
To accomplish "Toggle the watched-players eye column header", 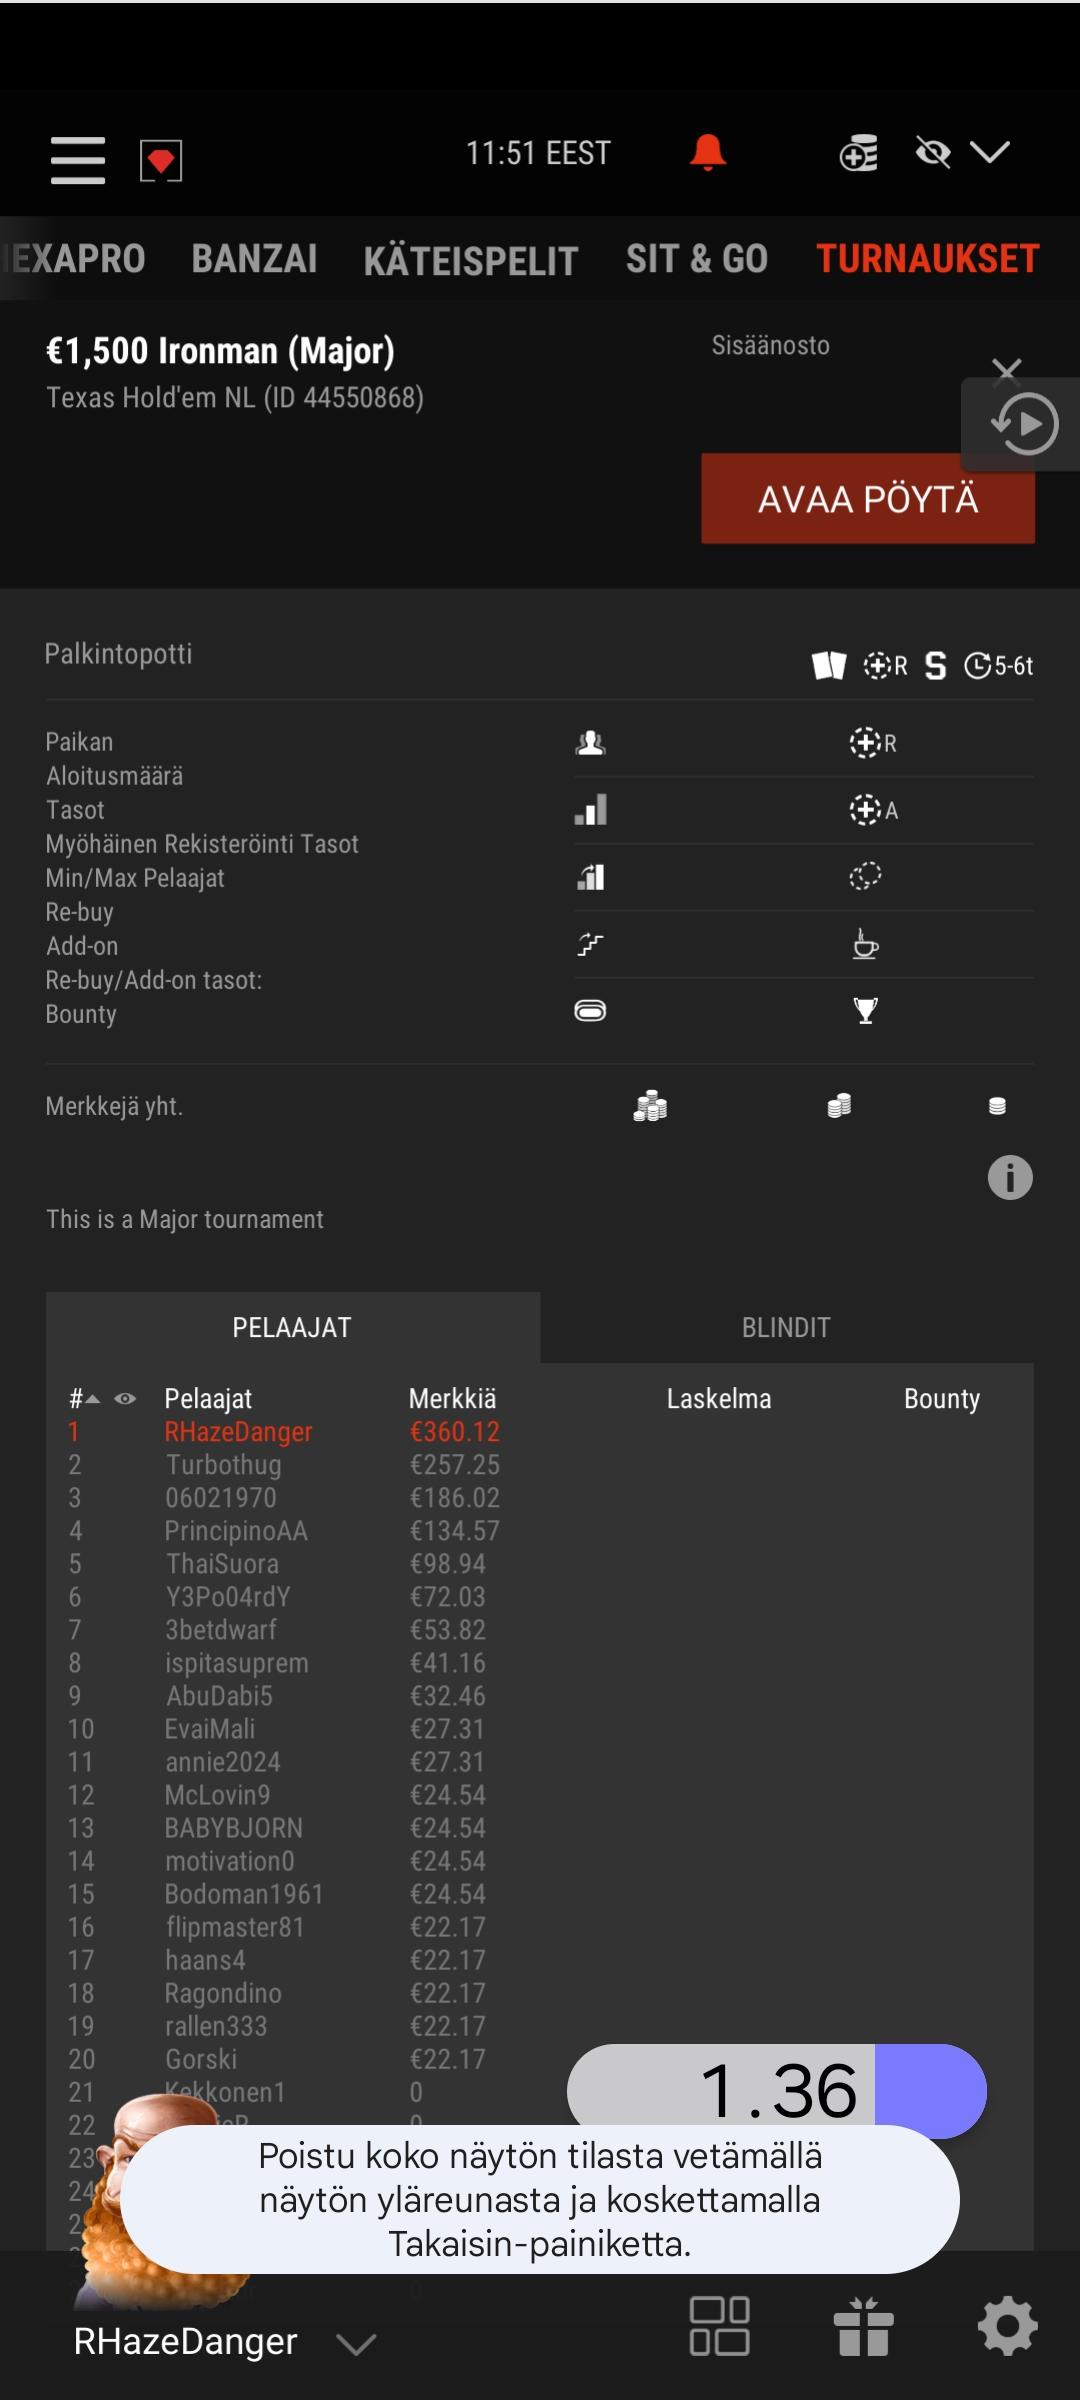I will [x=125, y=1398].
